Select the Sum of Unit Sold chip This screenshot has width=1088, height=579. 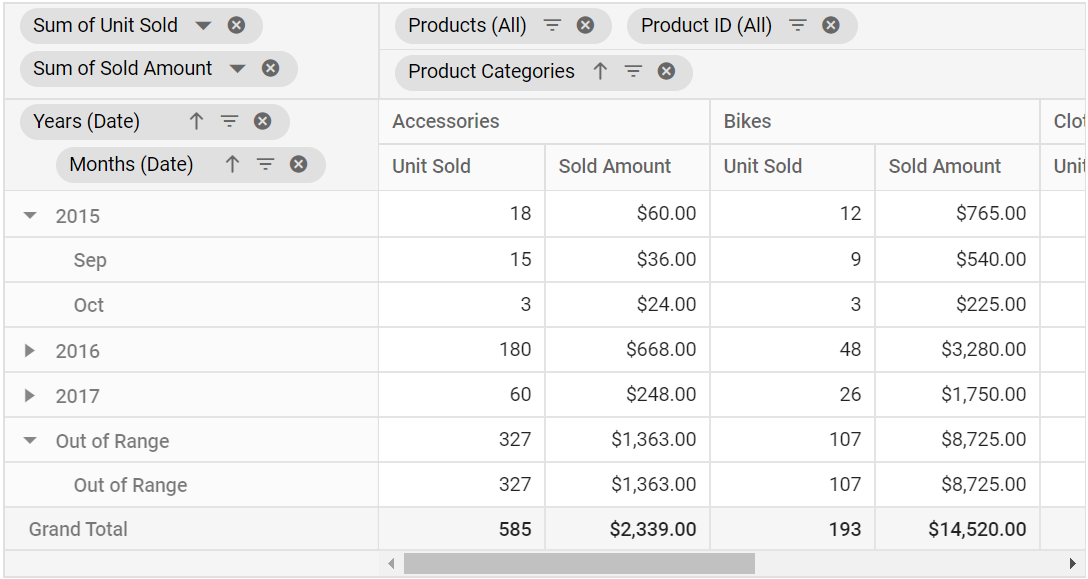(142, 26)
